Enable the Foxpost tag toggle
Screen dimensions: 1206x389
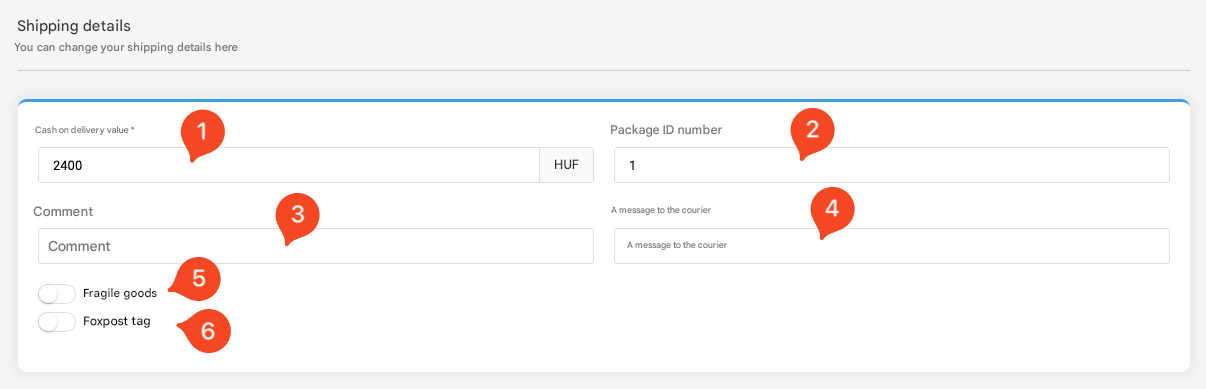click(56, 322)
